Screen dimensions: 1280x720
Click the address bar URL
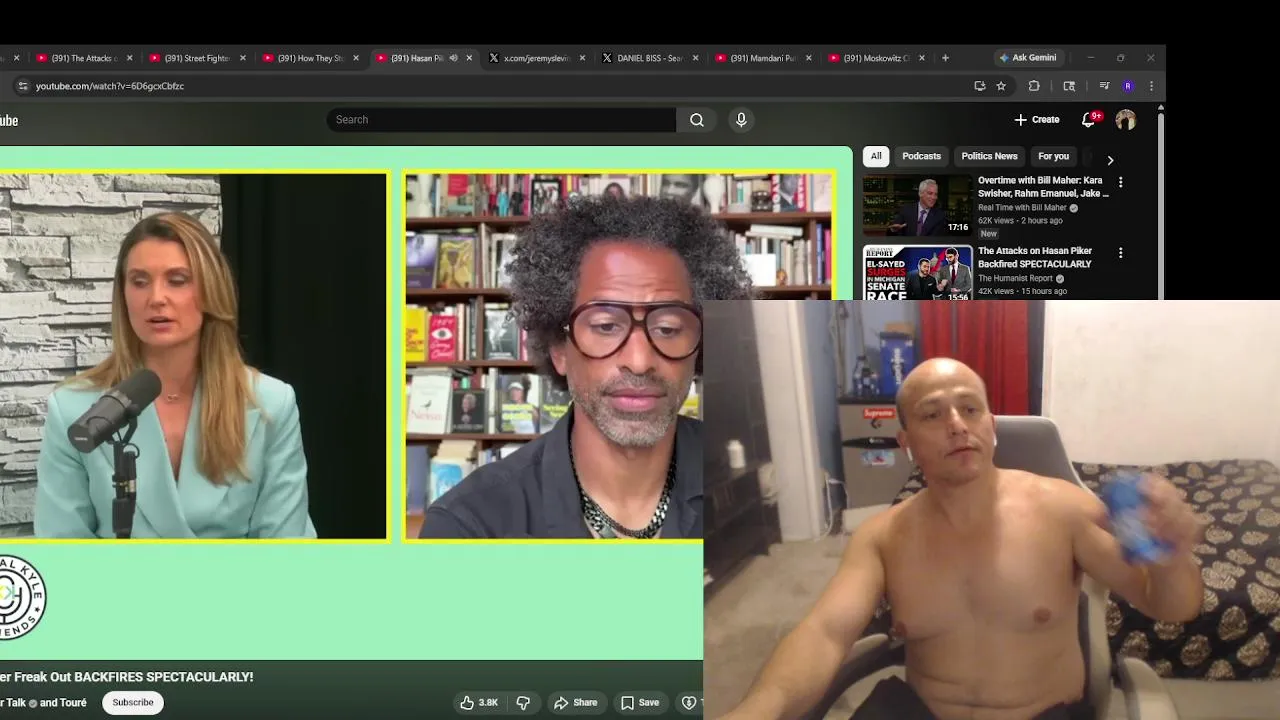click(x=110, y=86)
